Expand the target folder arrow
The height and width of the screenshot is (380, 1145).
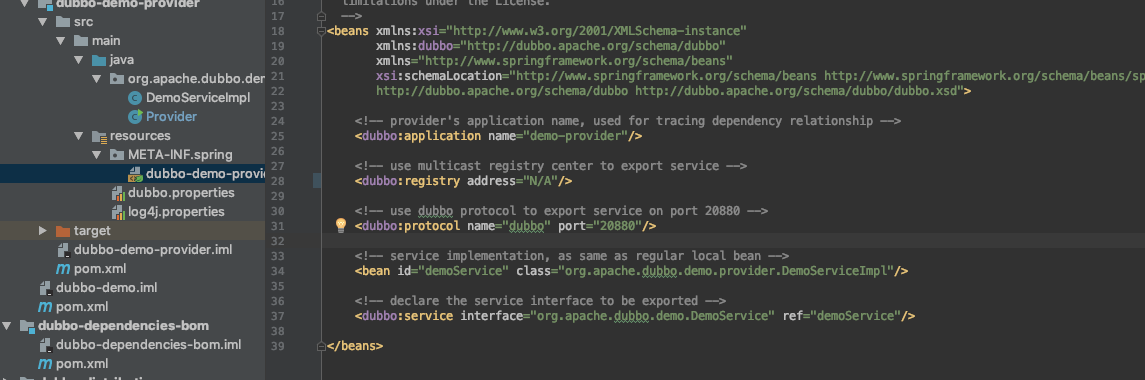[x=43, y=231]
